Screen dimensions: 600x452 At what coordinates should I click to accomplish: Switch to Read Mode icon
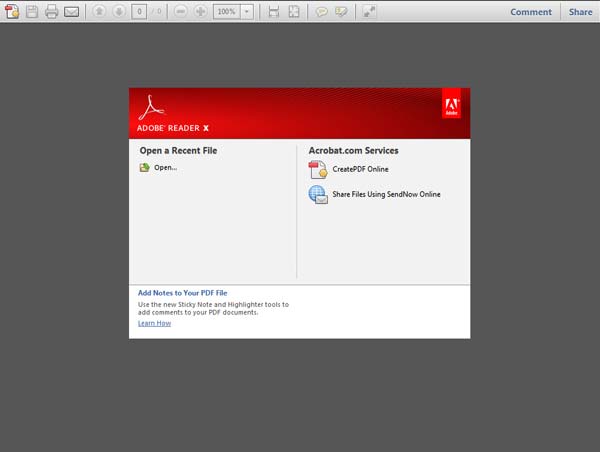pos(369,11)
